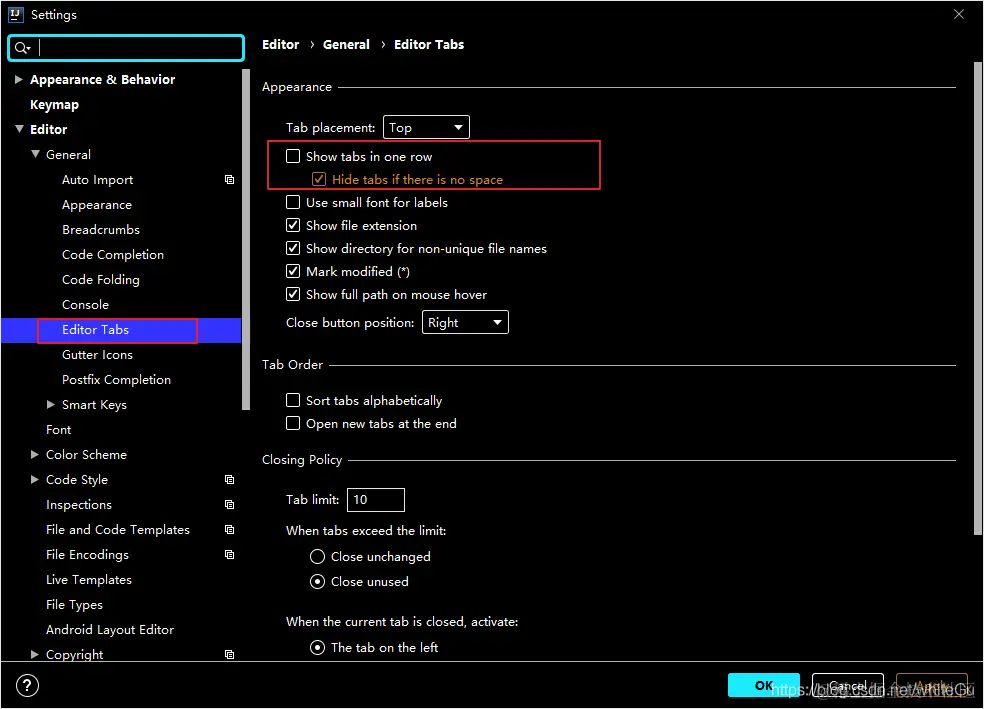Expand the Copyright node
The height and width of the screenshot is (709, 984).
[35, 654]
